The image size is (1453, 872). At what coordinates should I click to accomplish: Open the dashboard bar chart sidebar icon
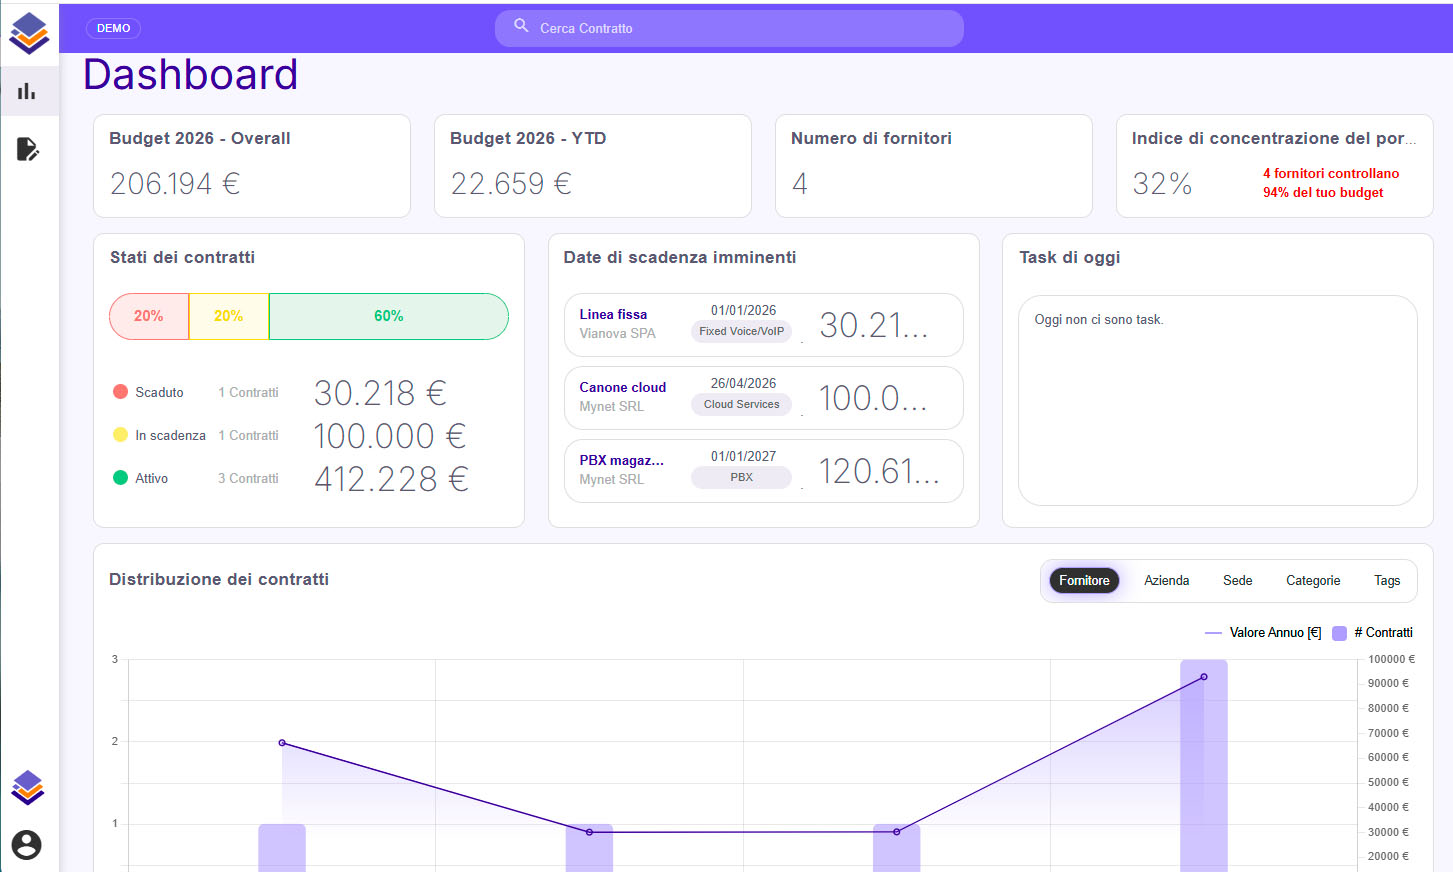[27, 92]
